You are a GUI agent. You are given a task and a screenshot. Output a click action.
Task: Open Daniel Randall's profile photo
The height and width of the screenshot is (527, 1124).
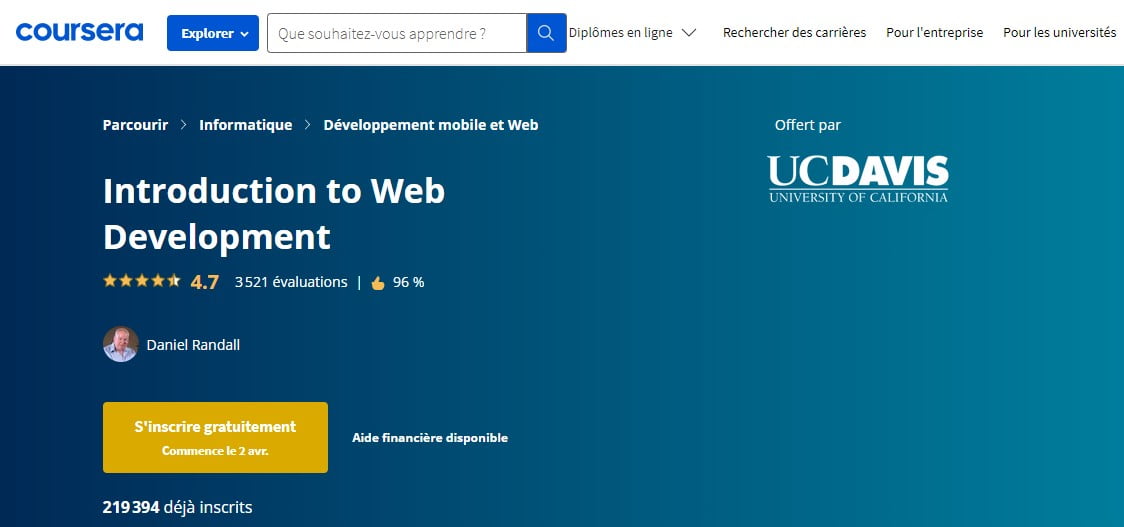click(120, 345)
